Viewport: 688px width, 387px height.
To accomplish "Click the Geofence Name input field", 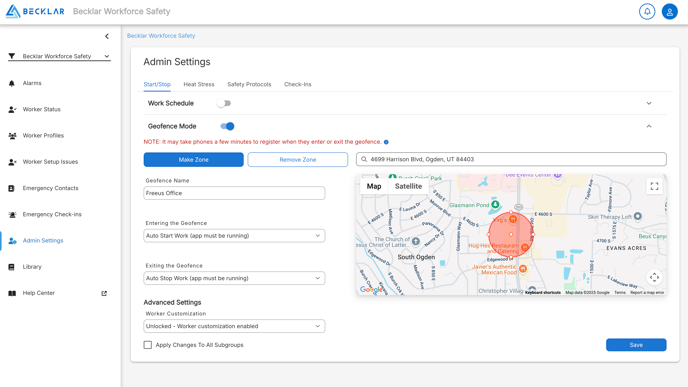I will (x=234, y=193).
